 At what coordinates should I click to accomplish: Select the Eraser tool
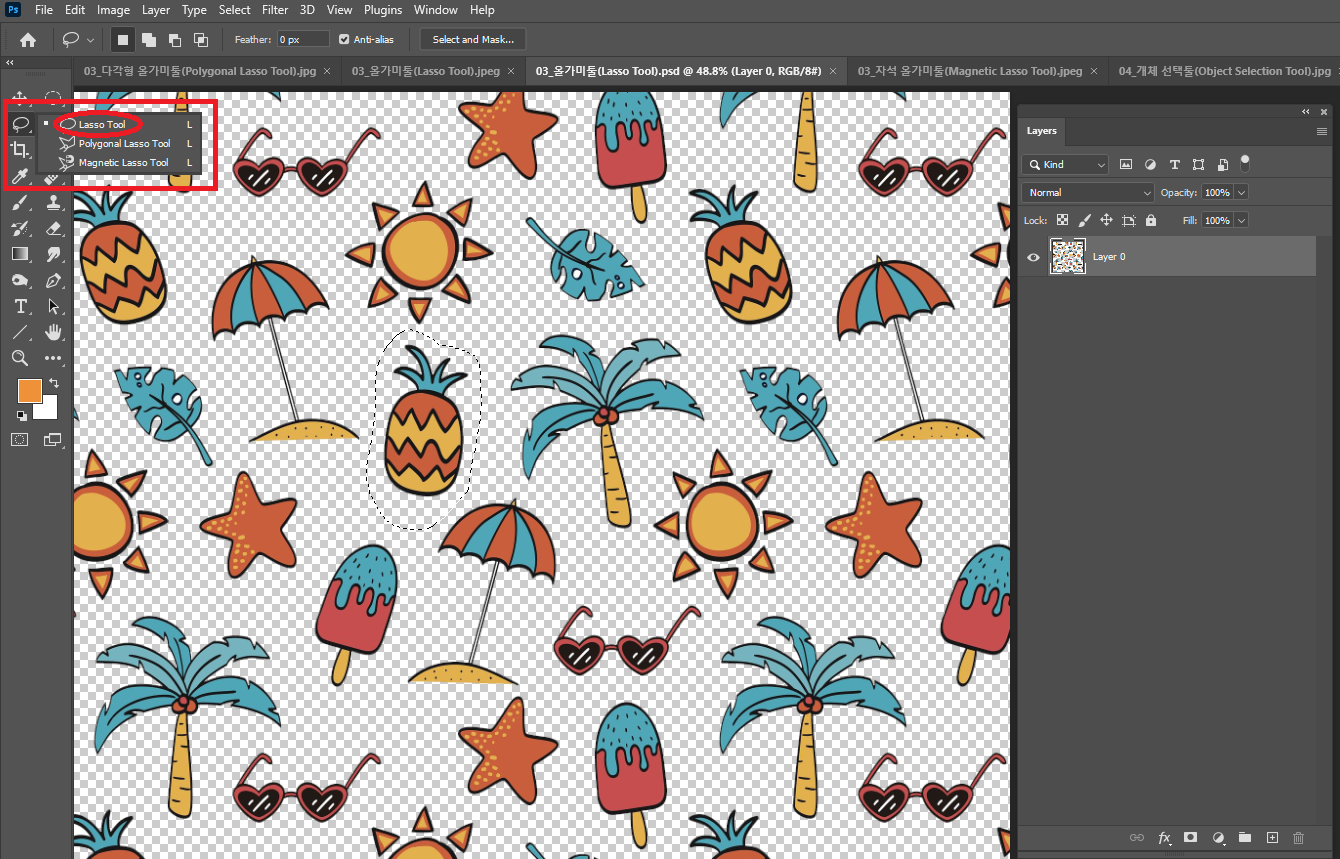pyautogui.click(x=54, y=228)
